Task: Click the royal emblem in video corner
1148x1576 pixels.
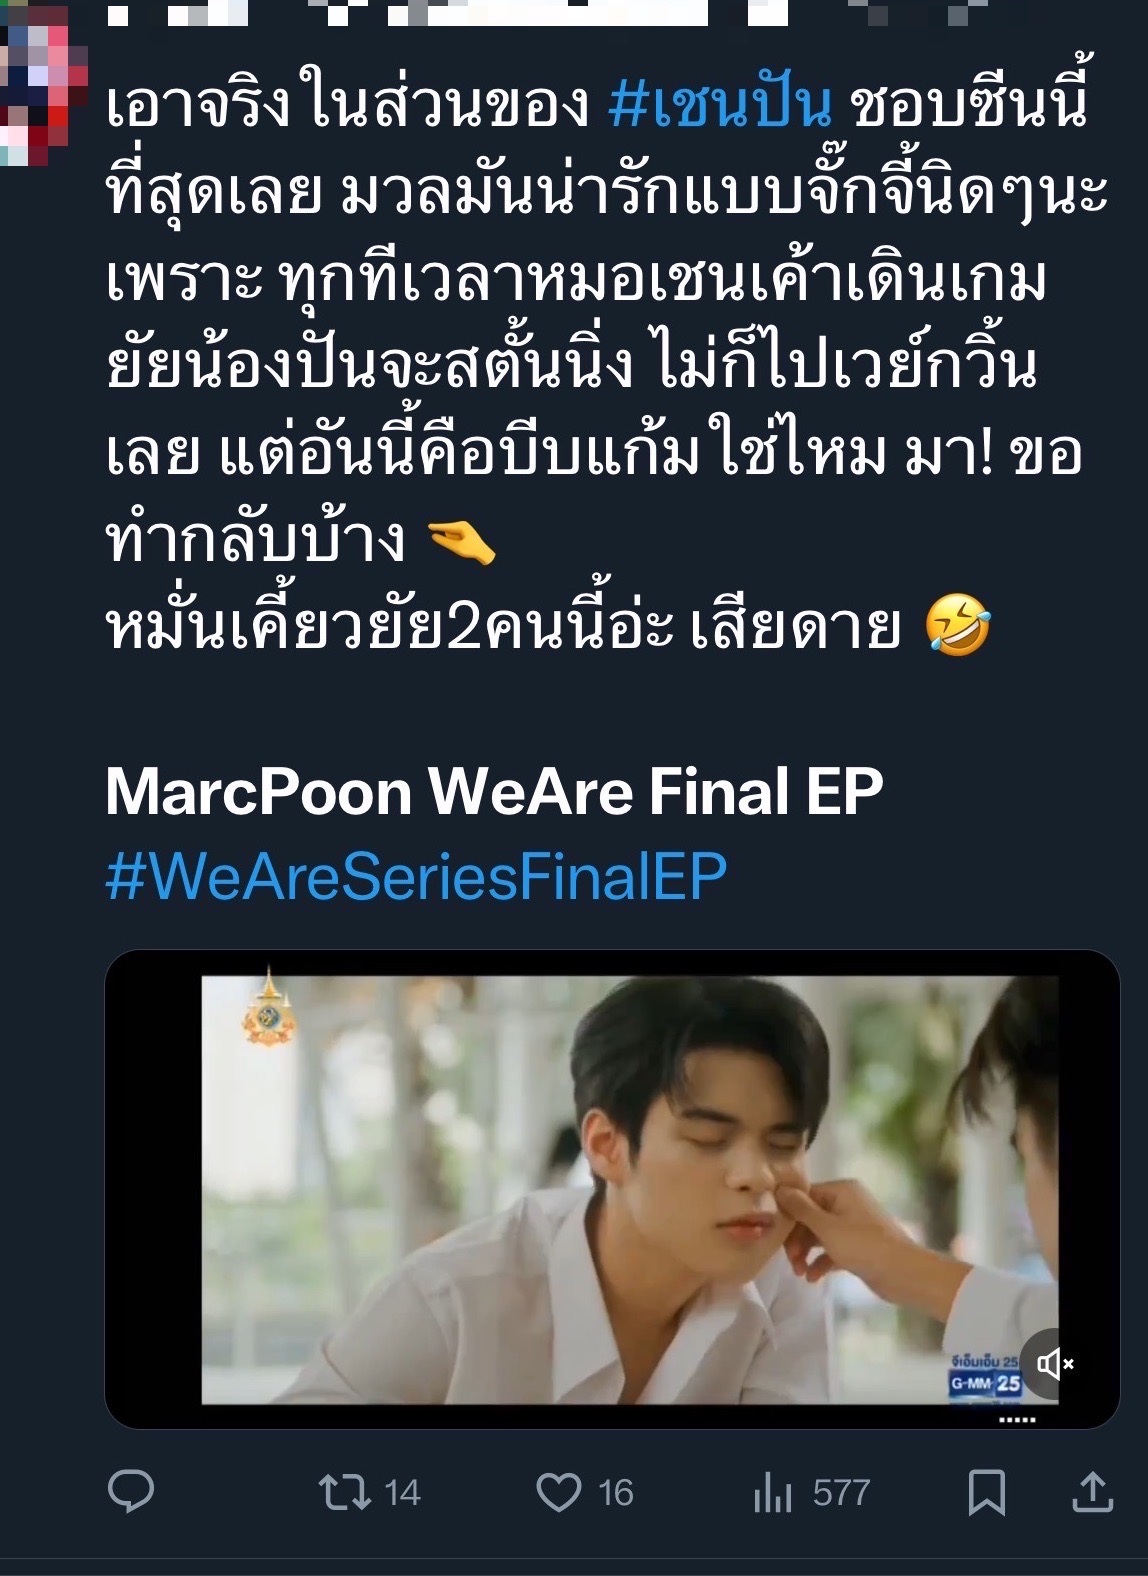Action: 269,1008
